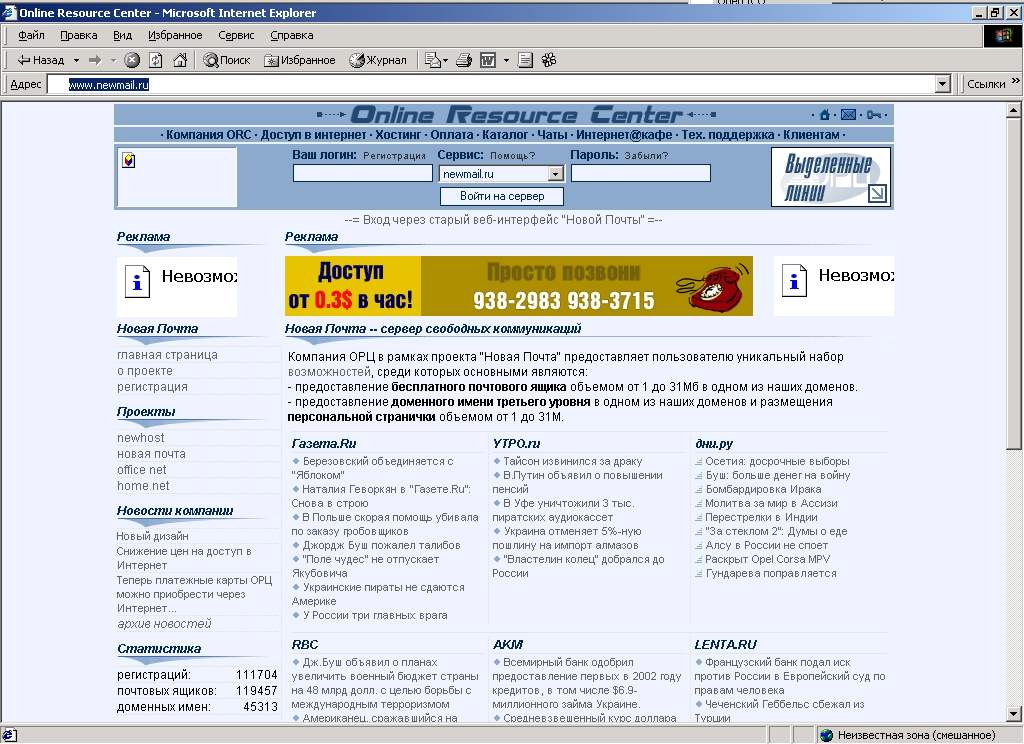Click the flower-shaped icon ending the toolbar

[x=549, y=60]
